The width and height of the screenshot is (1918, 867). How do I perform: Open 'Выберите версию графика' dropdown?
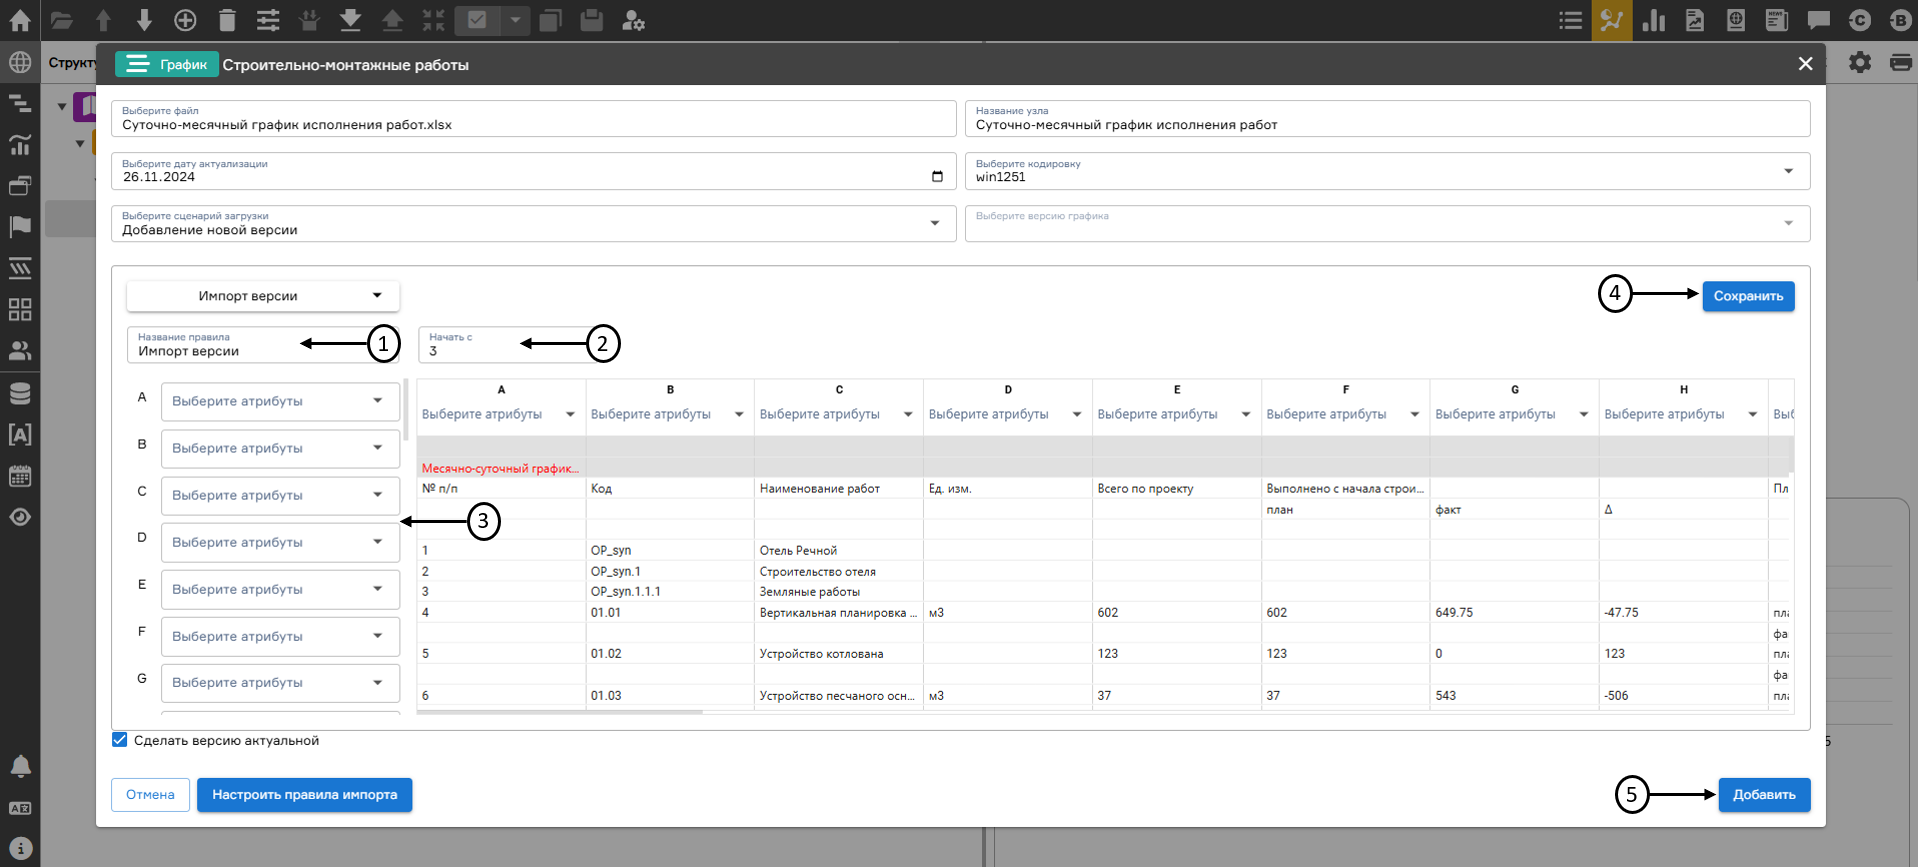[x=1387, y=223]
